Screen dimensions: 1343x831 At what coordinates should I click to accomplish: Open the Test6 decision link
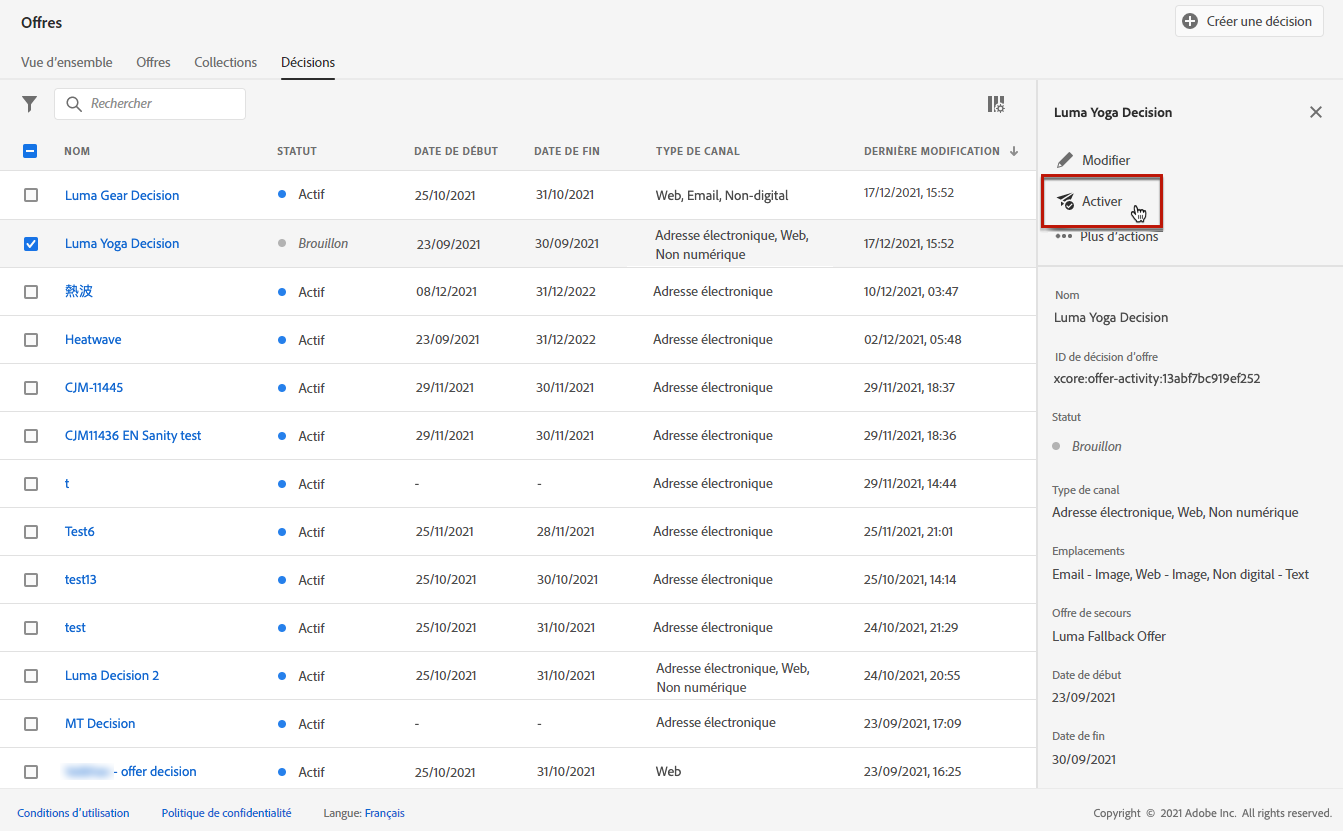click(80, 532)
